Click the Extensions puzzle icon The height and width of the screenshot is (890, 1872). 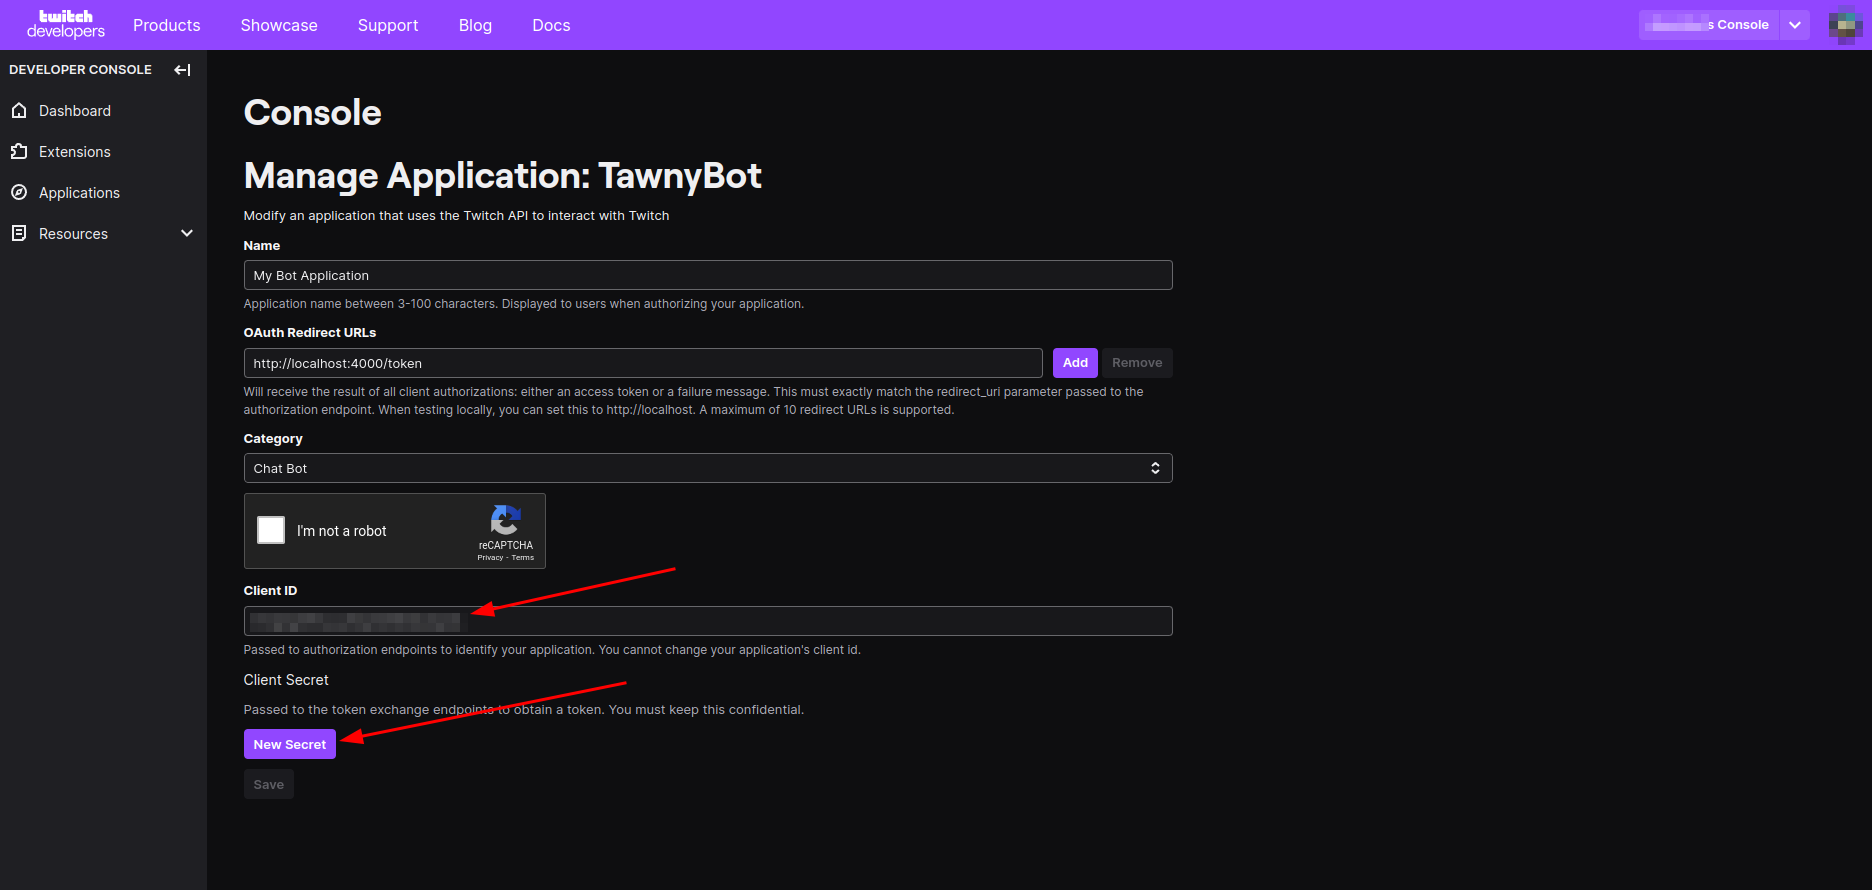(19, 152)
